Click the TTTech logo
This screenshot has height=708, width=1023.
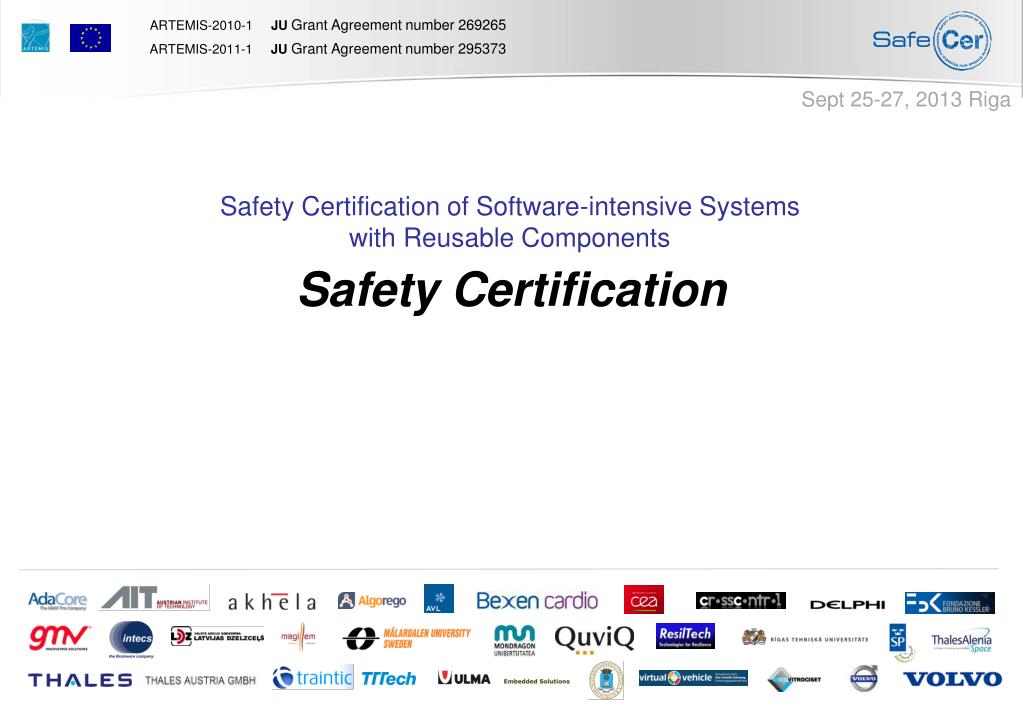pyautogui.click(x=388, y=679)
